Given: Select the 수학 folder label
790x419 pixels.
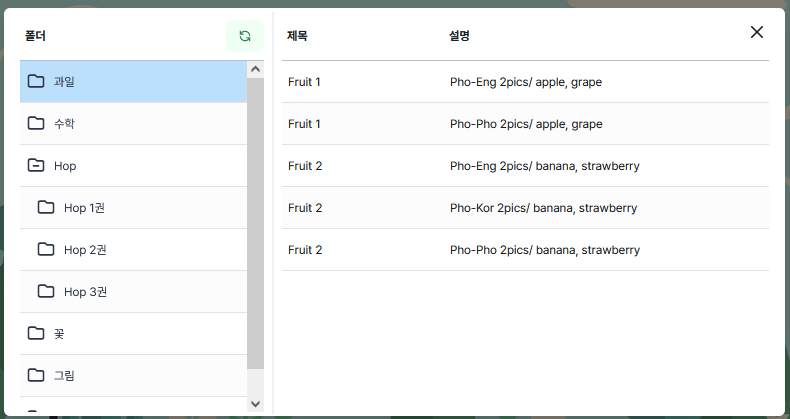Looking at the screenshot, I should pyautogui.click(x=64, y=124).
